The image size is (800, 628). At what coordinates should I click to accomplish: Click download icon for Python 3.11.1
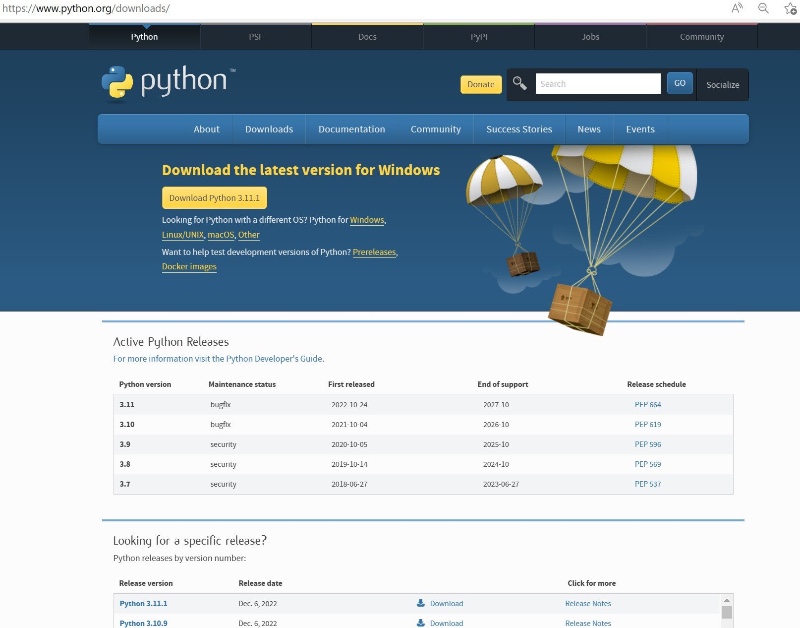(x=420, y=603)
